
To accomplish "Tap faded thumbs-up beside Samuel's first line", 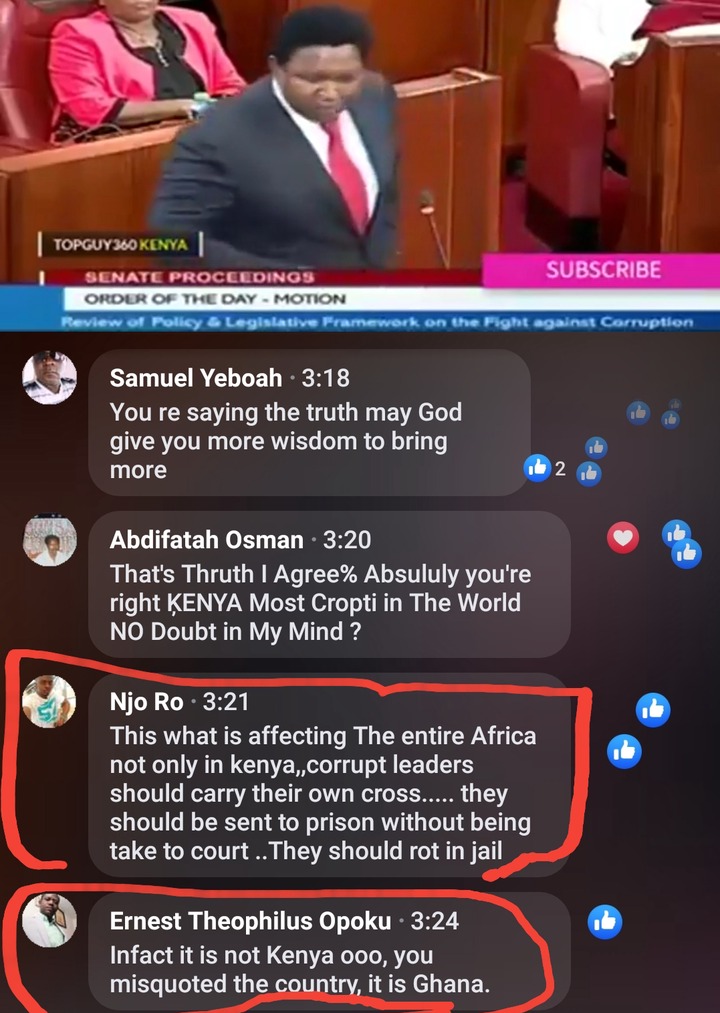I will coord(639,412).
